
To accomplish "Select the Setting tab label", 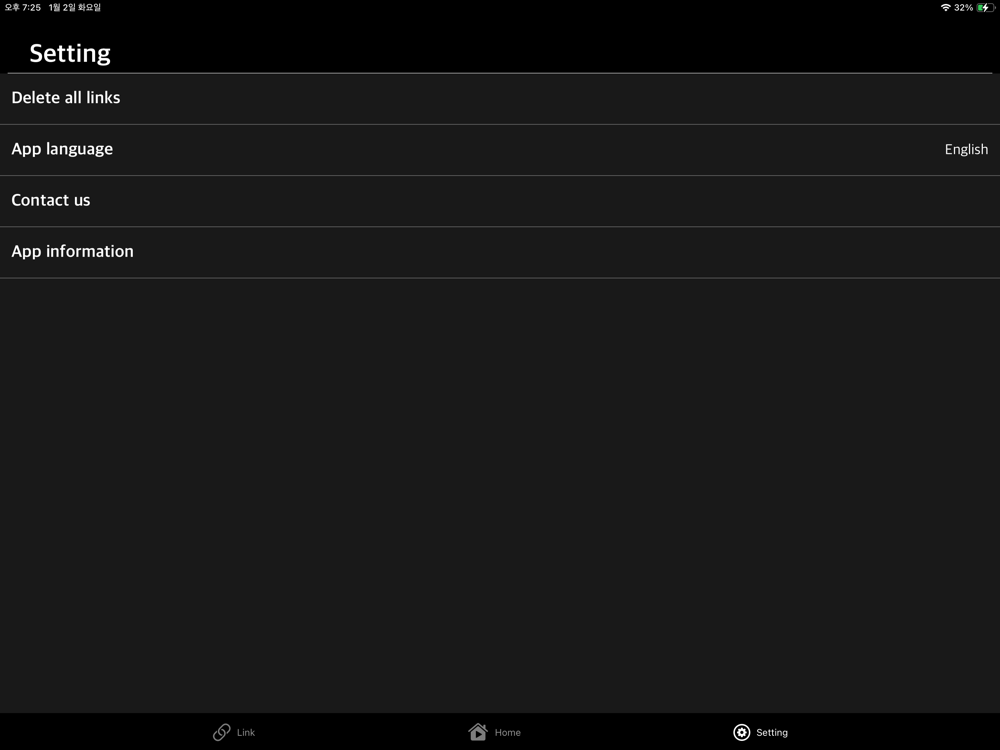I will [772, 733].
